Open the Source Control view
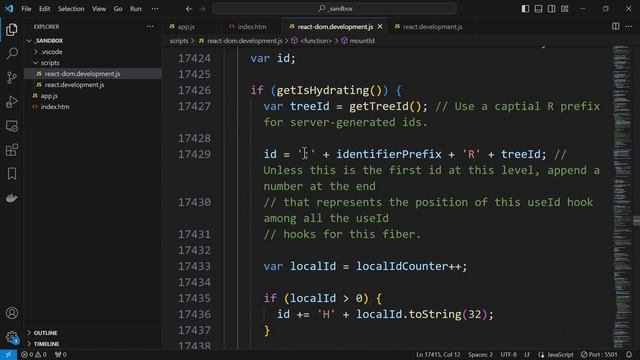Viewport: 640px width, 360px height. (12, 78)
